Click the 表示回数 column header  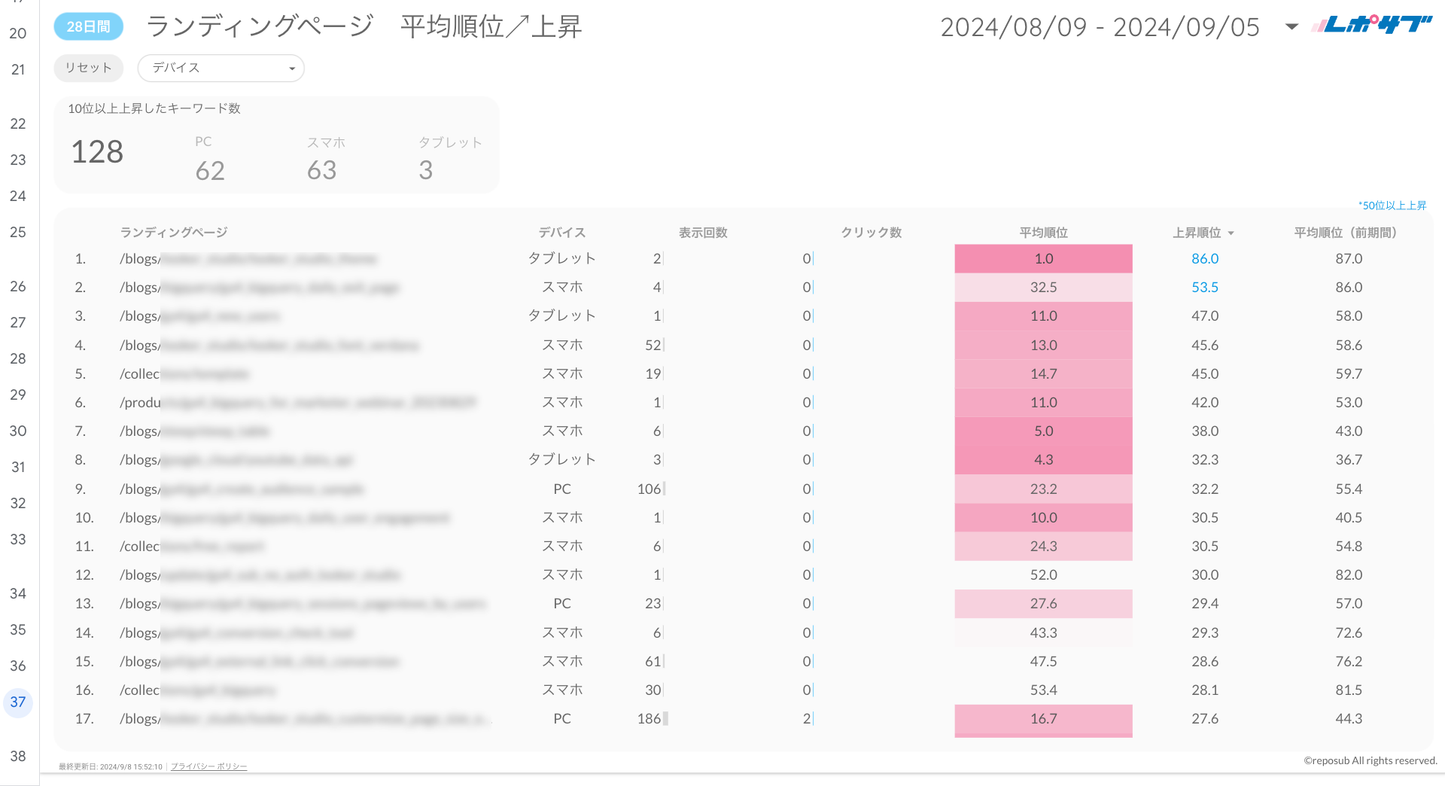point(703,232)
